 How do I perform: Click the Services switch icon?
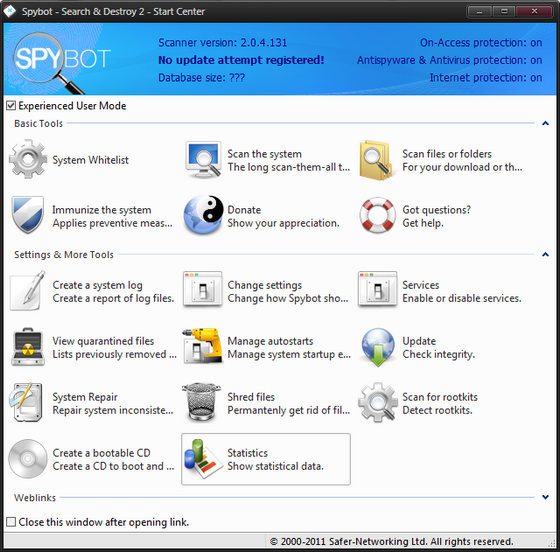point(378,289)
